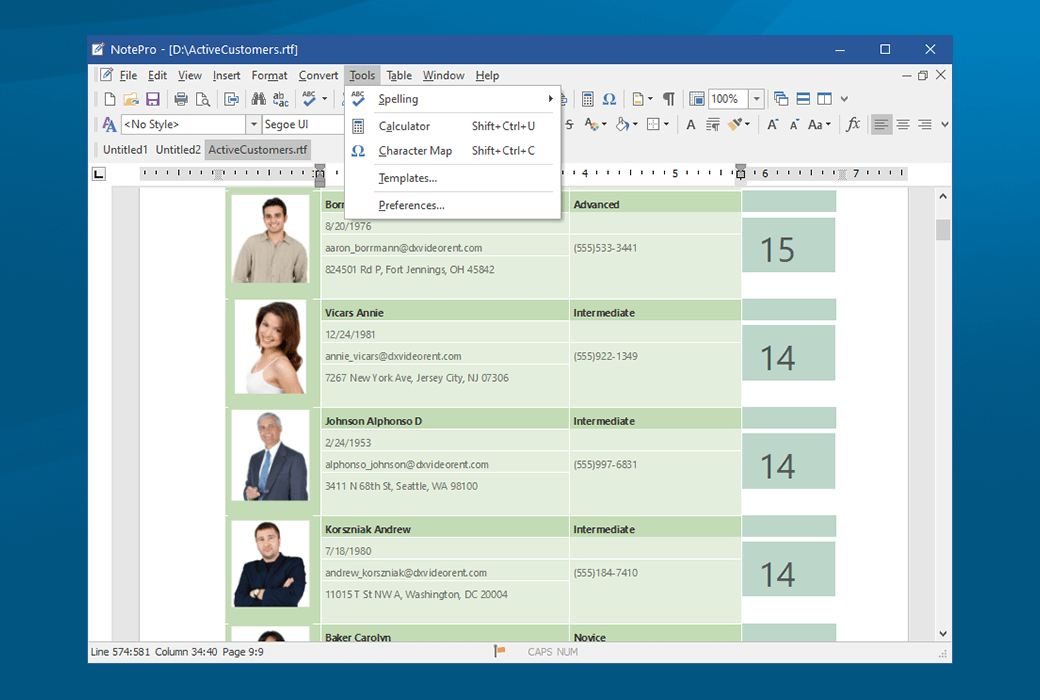The width and height of the screenshot is (1040, 700).
Task: Click the plain letter A font icon
Action: [690, 125]
